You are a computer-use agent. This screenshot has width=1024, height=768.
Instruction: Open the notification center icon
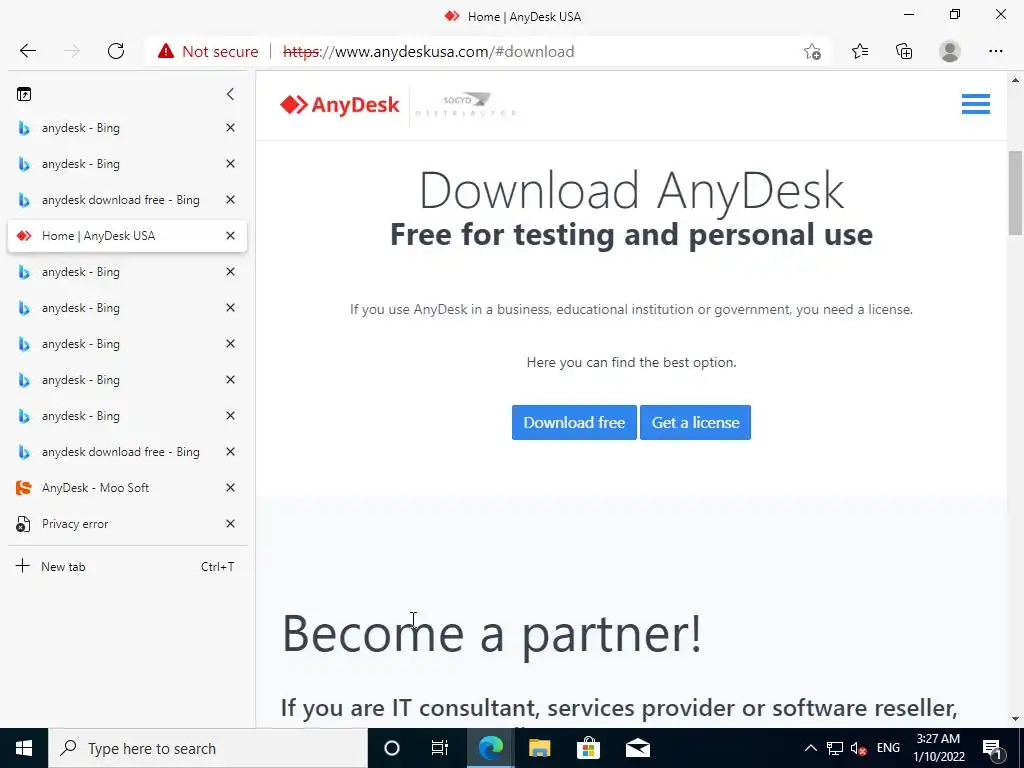992,748
